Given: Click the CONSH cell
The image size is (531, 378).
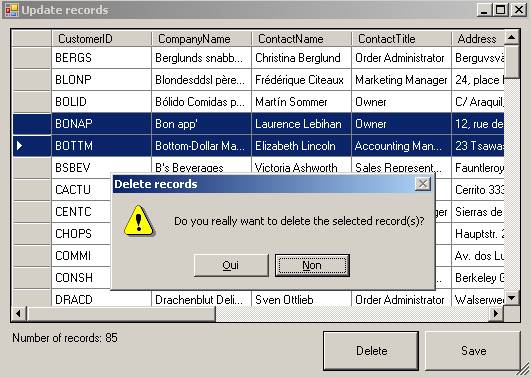Looking at the screenshot, I should 81,278.
